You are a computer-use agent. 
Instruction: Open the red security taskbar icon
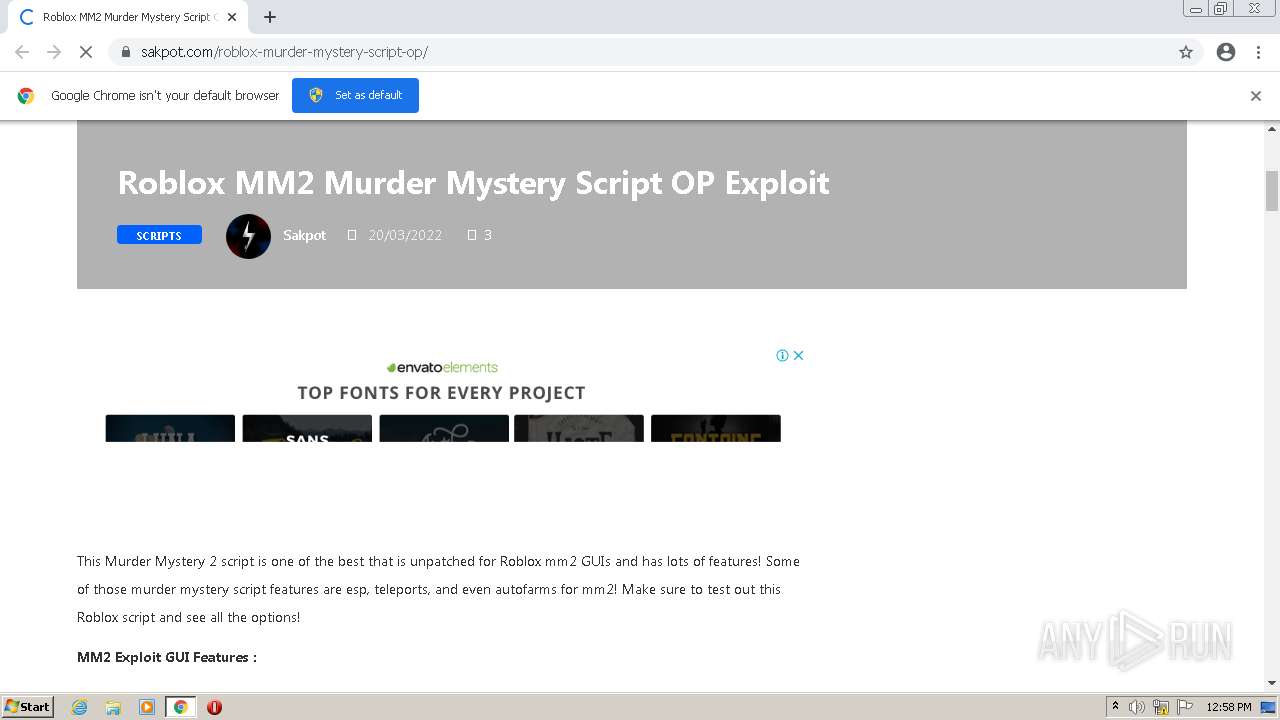pyautogui.click(x=214, y=707)
